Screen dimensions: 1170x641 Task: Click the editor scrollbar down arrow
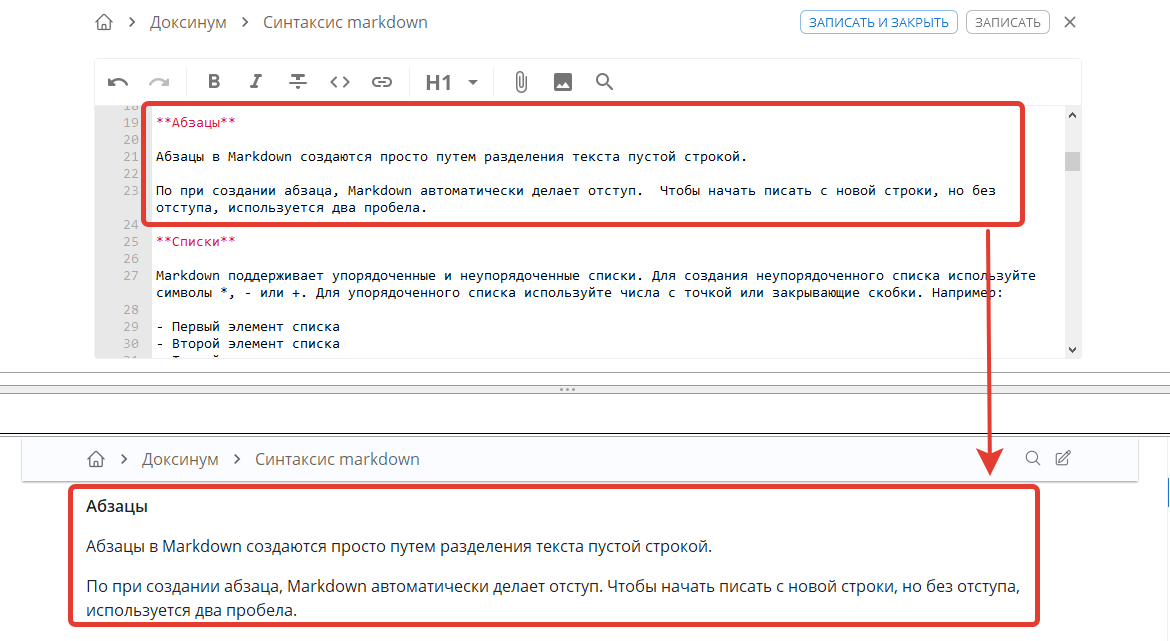(1072, 349)
